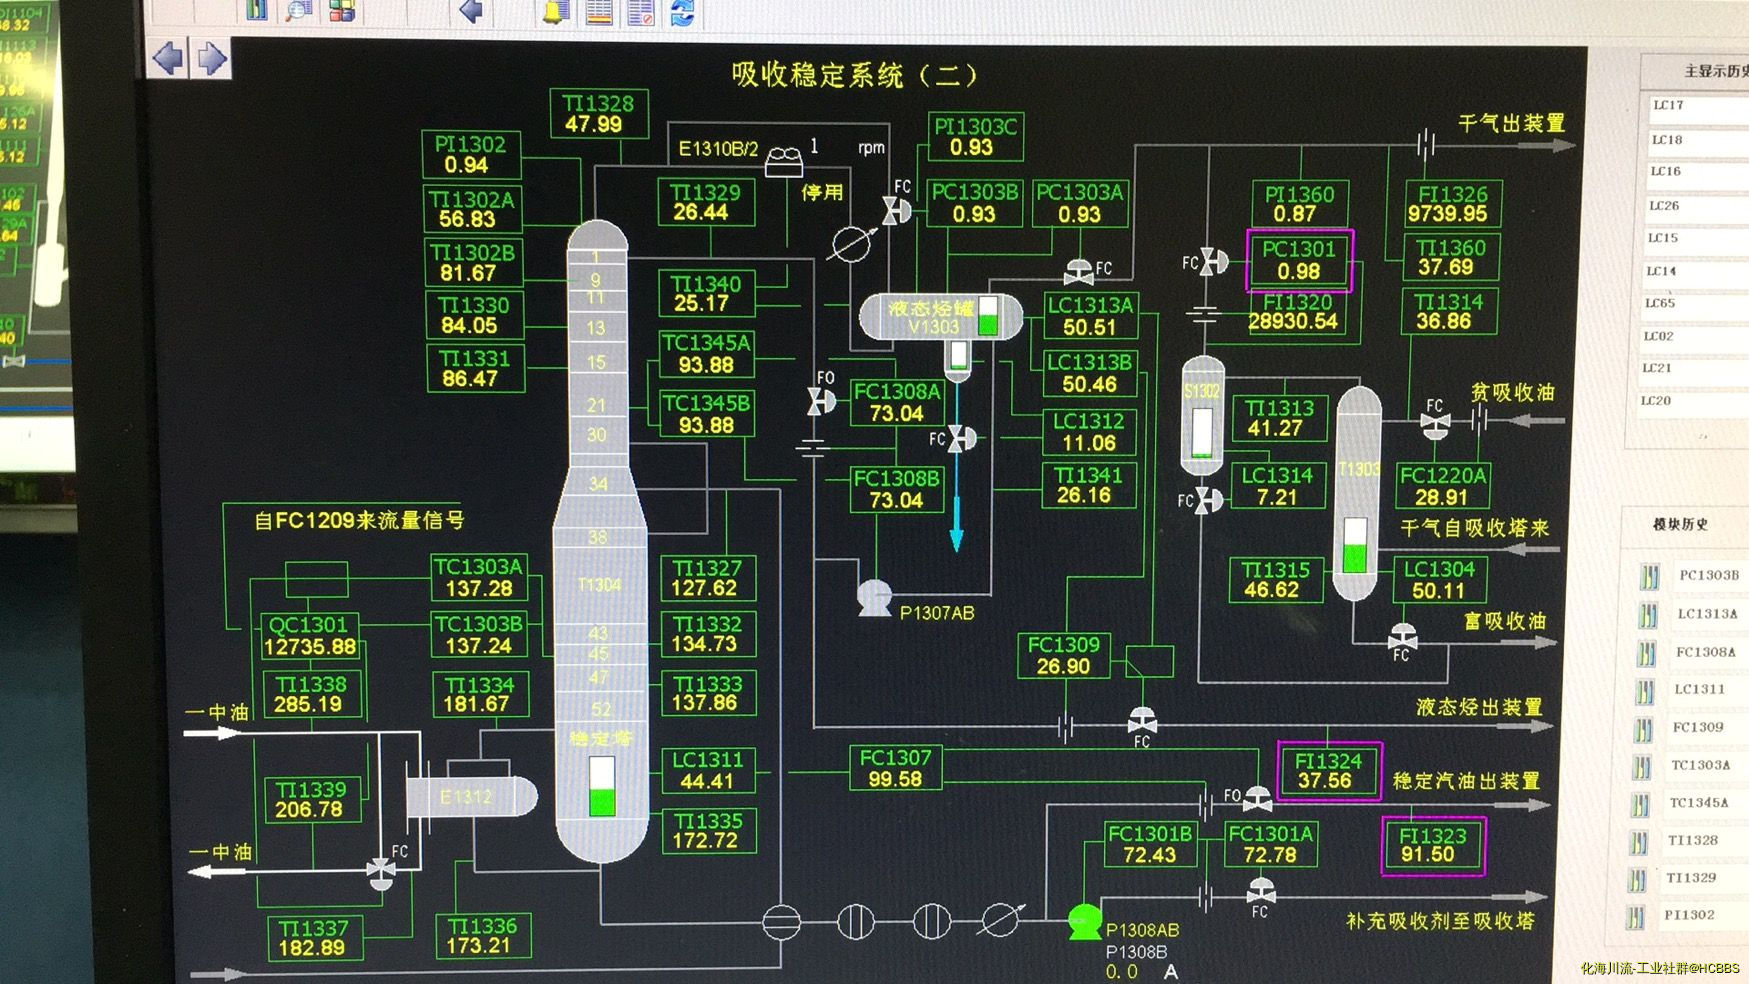Click the FC valve on the mid-oil return line
This screenshot has height=984, width=1749.
click(x=381, y=873)
